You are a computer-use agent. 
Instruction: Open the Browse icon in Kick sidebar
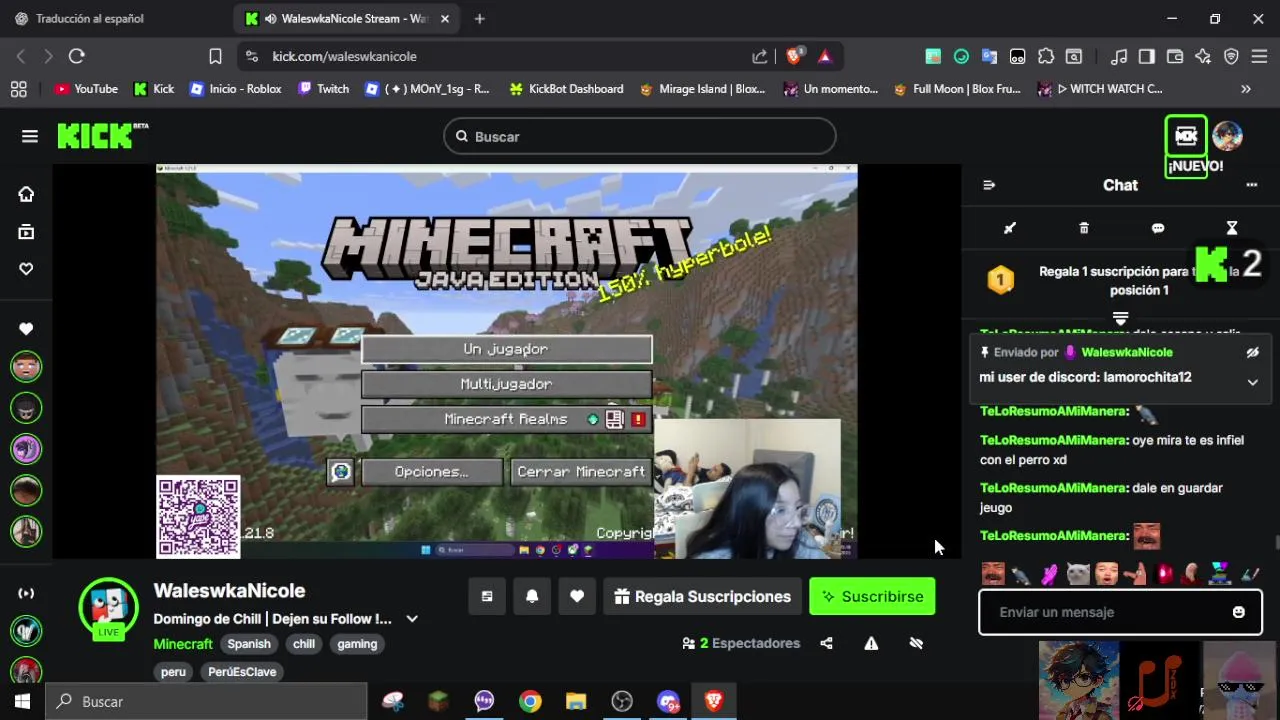pos(26,232)
